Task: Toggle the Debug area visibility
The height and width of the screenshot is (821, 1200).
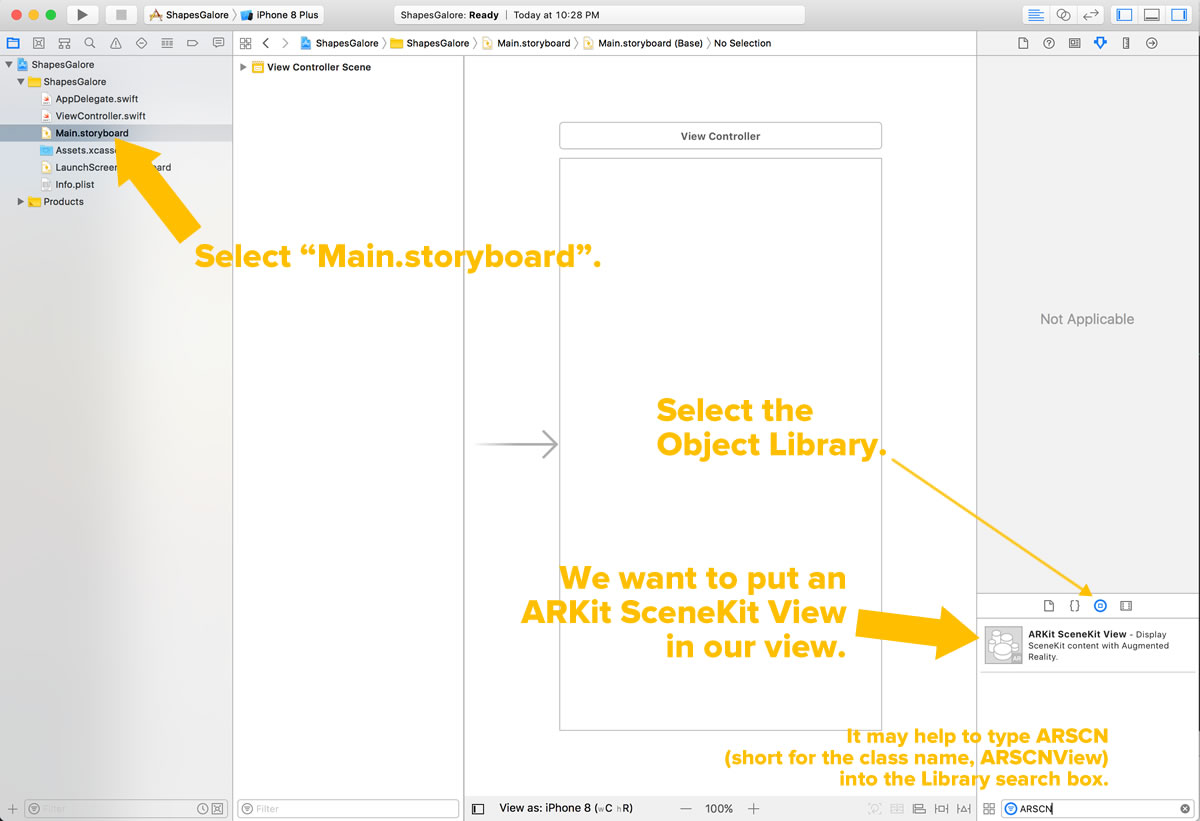Action: coord(1151,15)
